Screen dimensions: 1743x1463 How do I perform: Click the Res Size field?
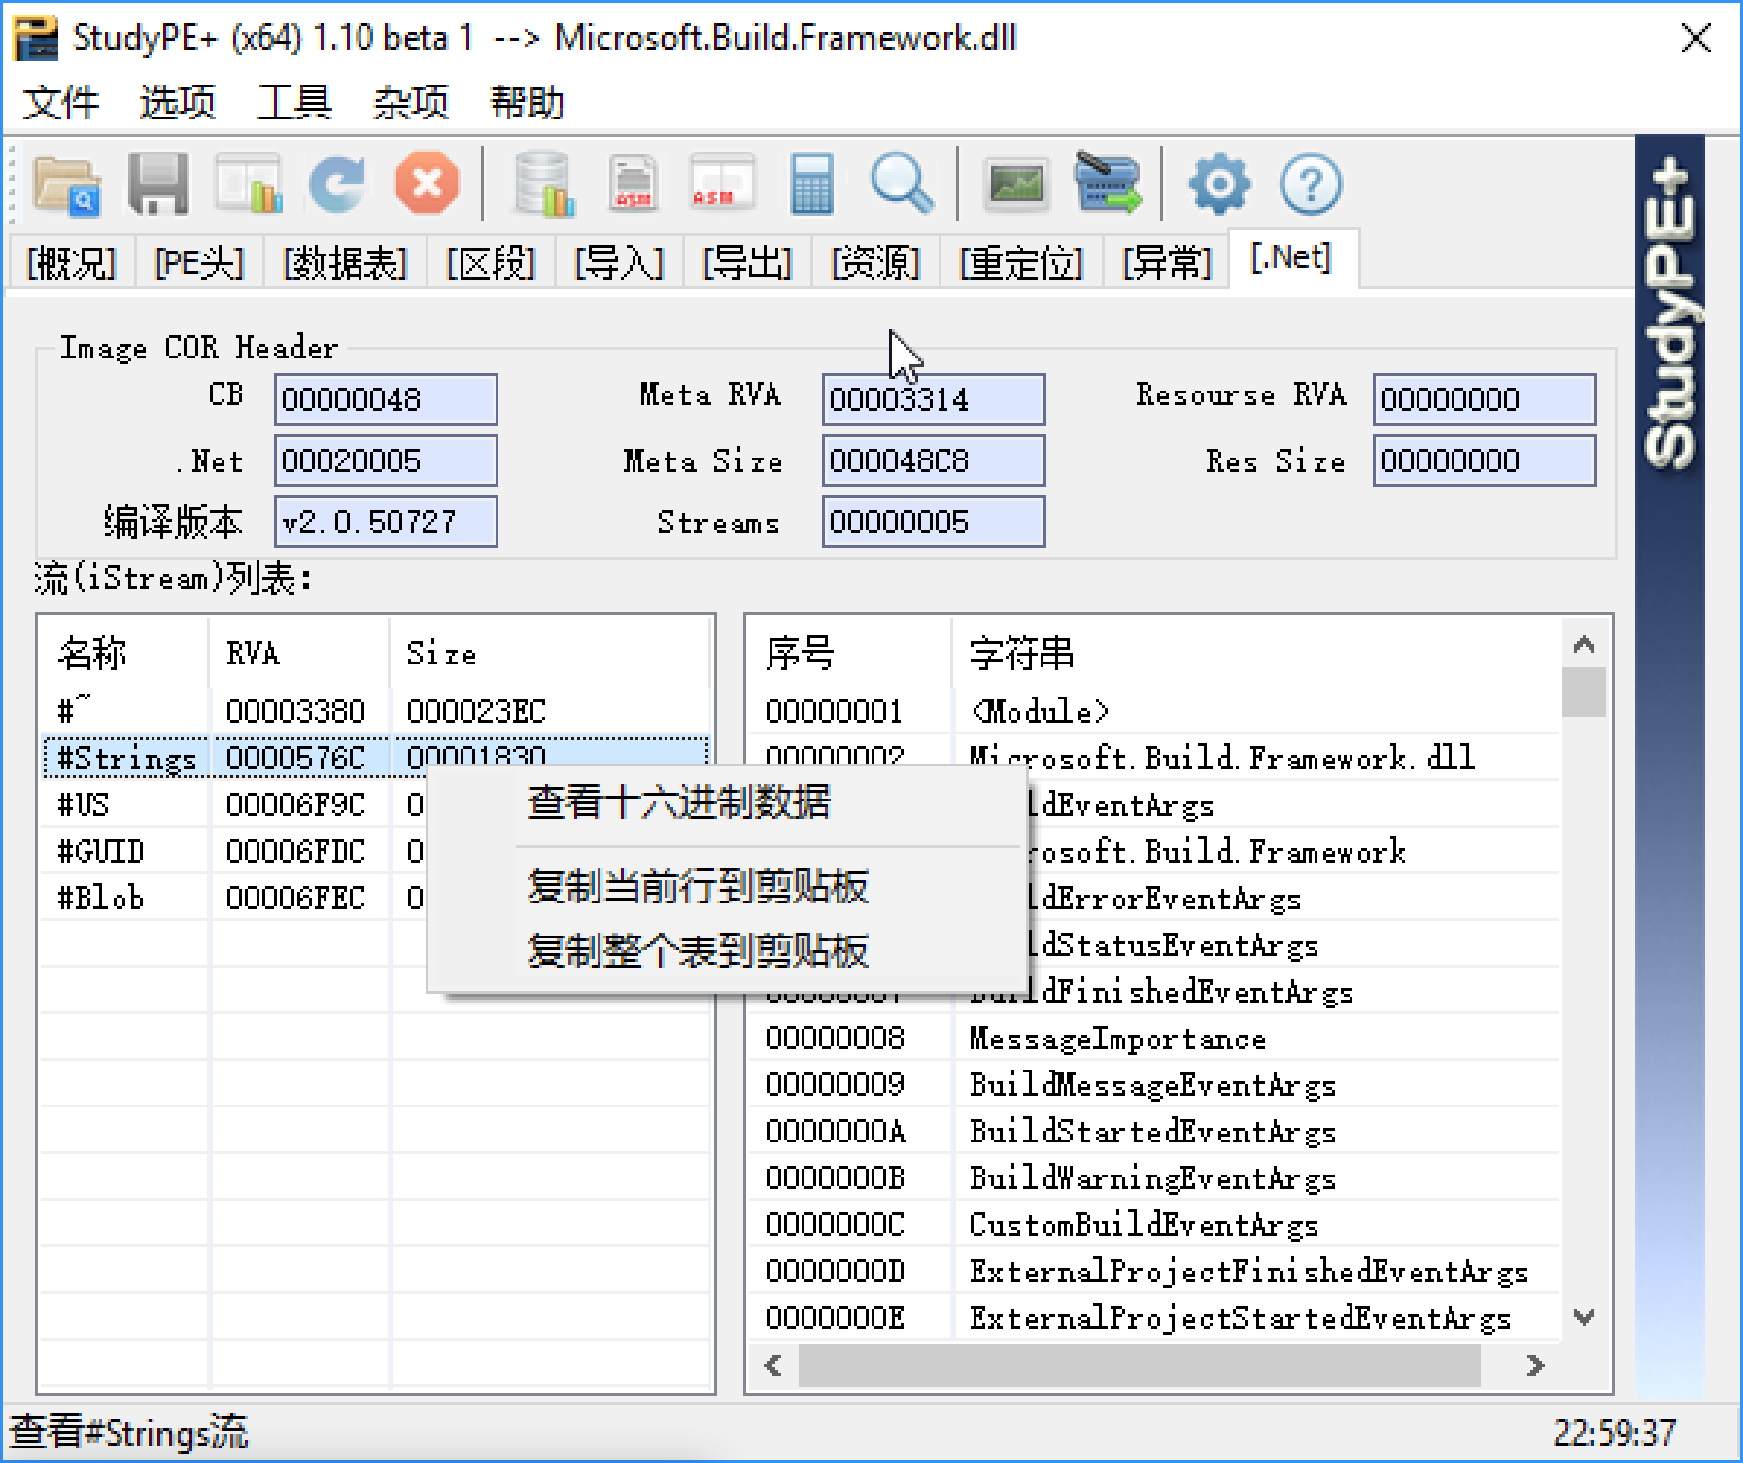coord(1485,461)
